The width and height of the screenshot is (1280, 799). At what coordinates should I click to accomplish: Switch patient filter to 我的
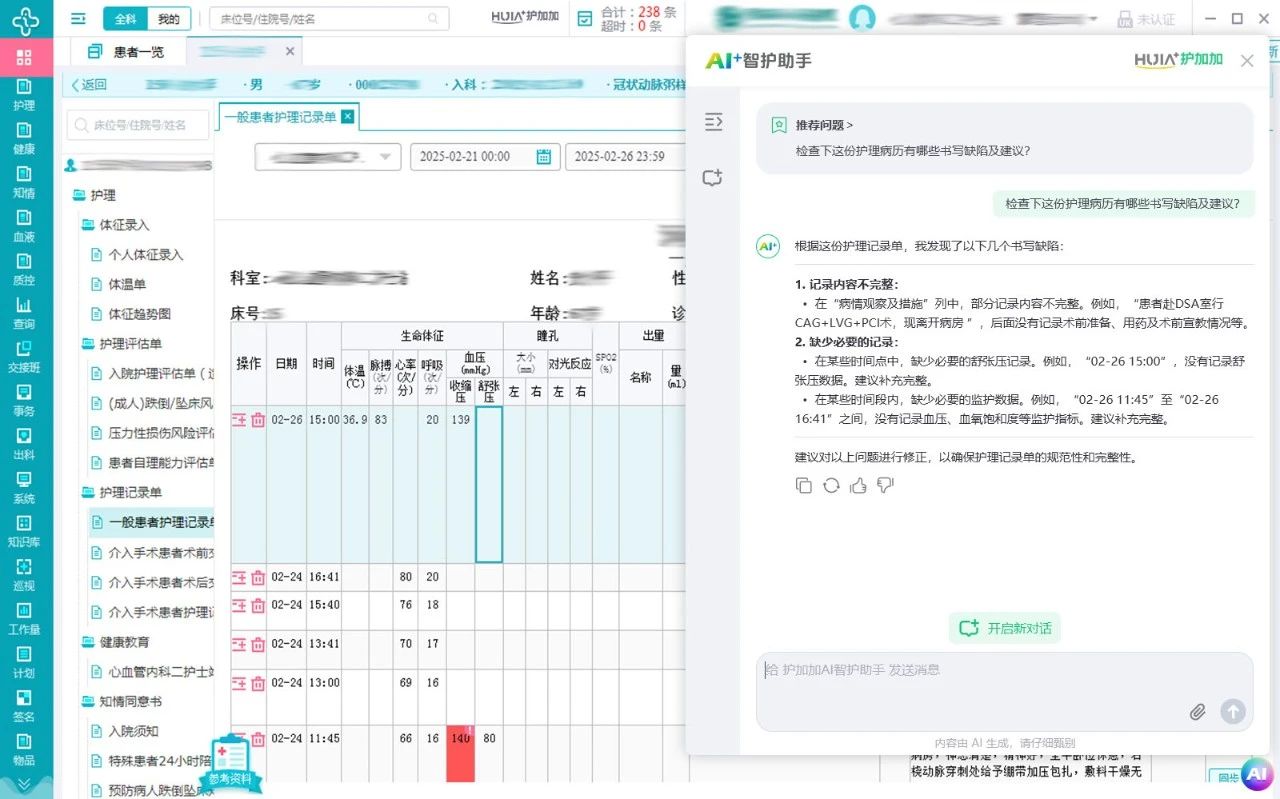point(169,19)
